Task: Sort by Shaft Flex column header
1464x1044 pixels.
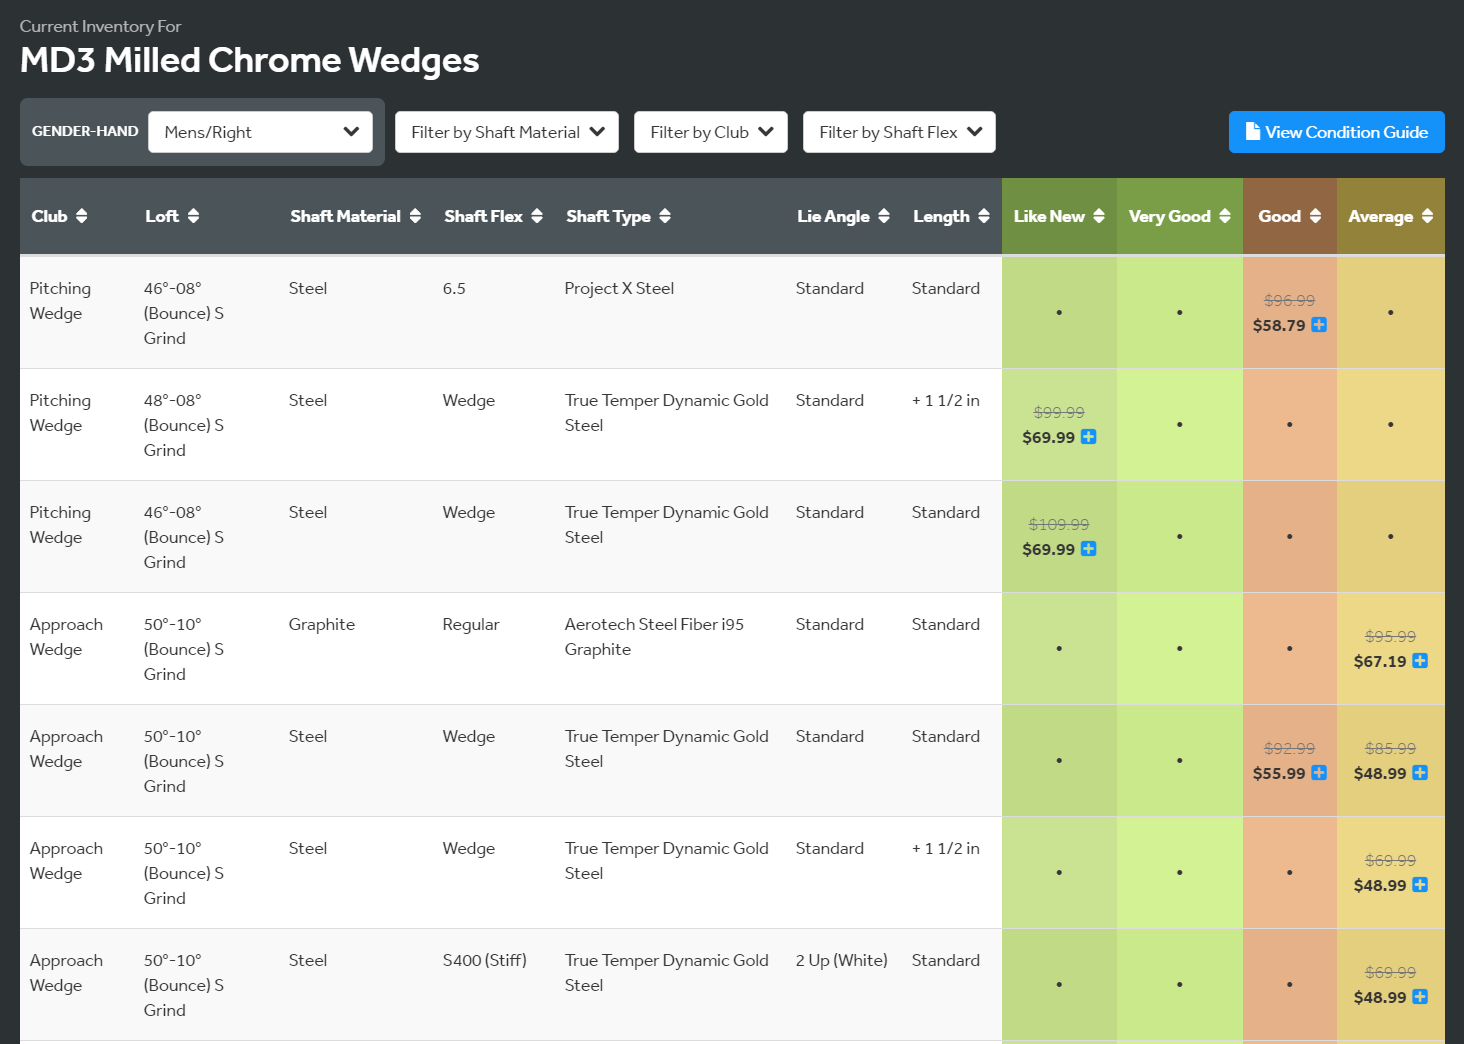Action: [x=493, y=216]
